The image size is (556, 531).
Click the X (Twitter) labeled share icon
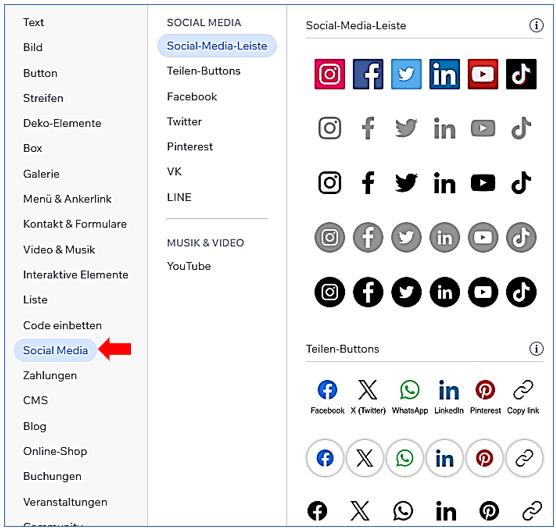(x=368, y=397)
